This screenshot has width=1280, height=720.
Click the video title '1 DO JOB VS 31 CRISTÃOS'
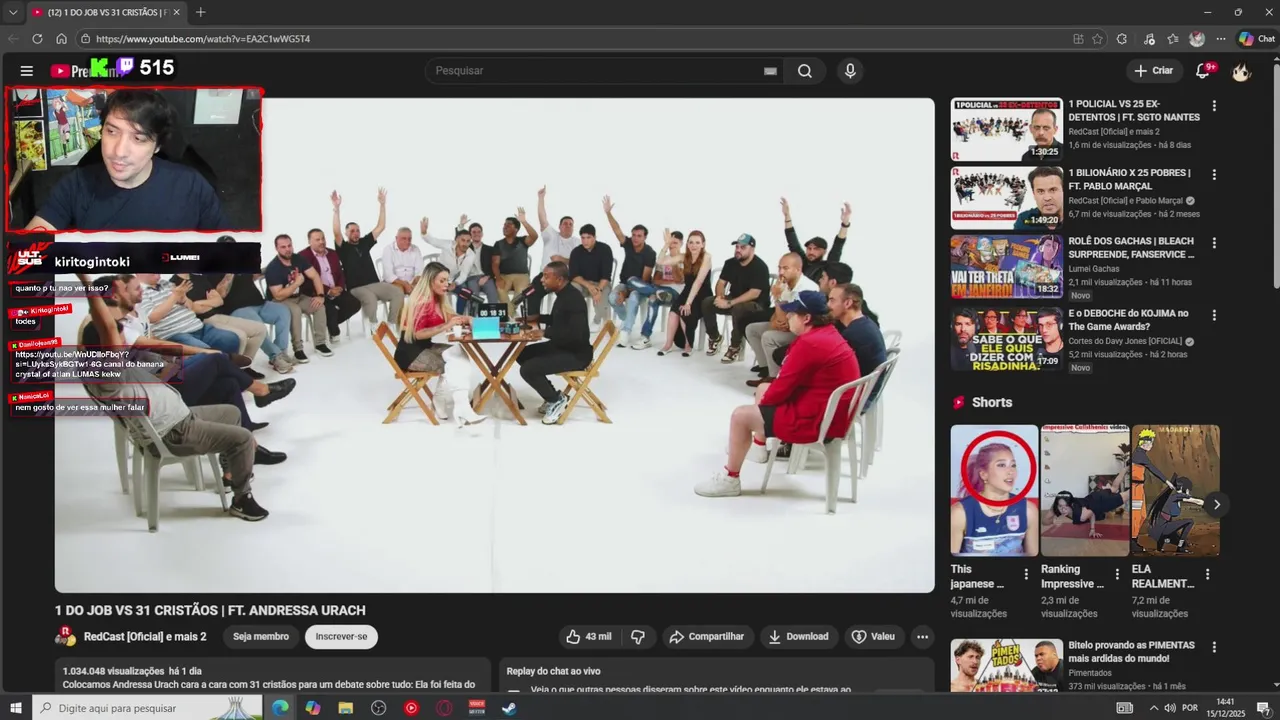click(210, 610)
